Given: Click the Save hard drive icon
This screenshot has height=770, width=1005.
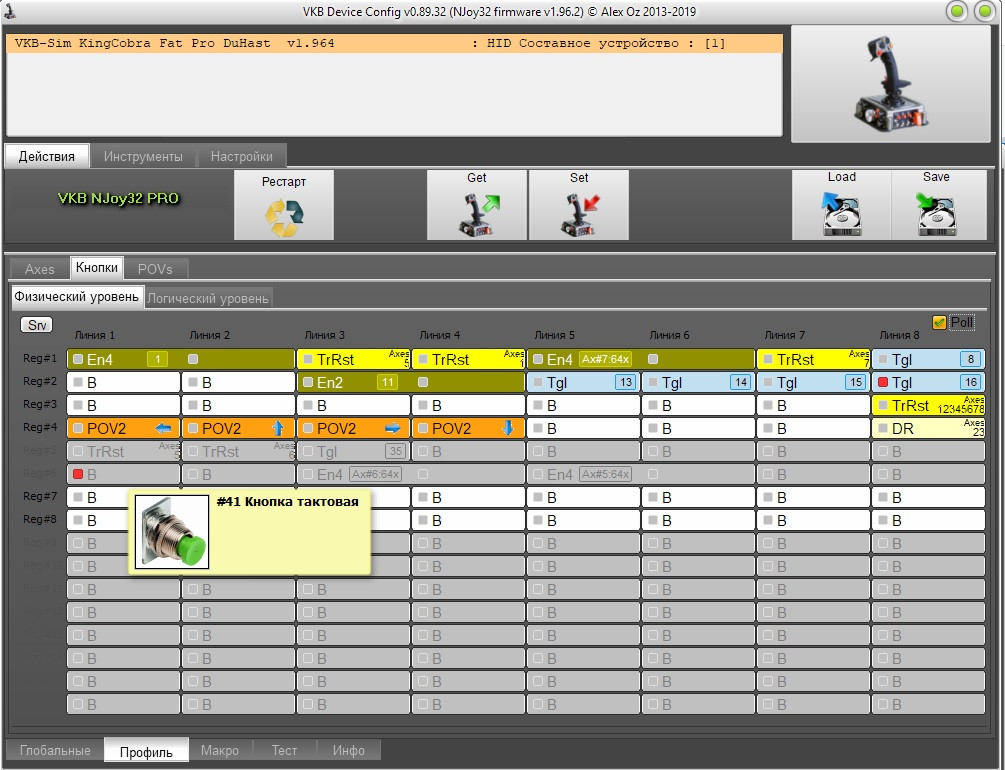Looking at the screenshot, I should [939, 205].
